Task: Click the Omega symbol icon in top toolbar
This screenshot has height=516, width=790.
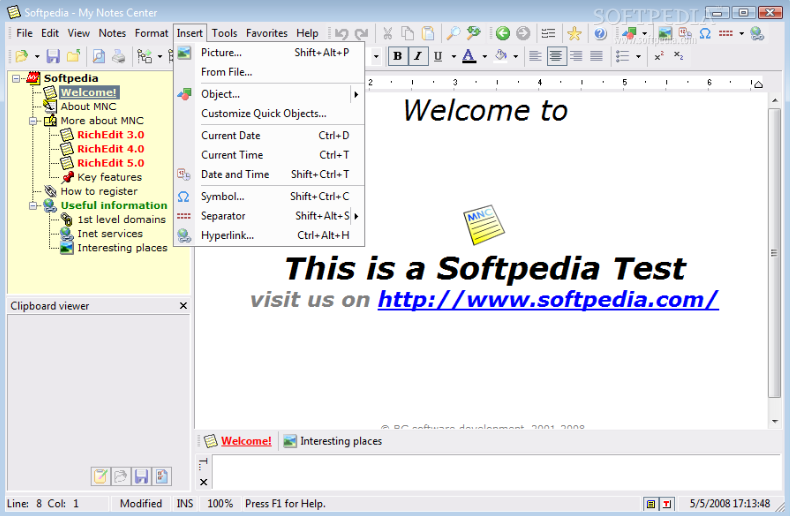Action: point(705,34)
